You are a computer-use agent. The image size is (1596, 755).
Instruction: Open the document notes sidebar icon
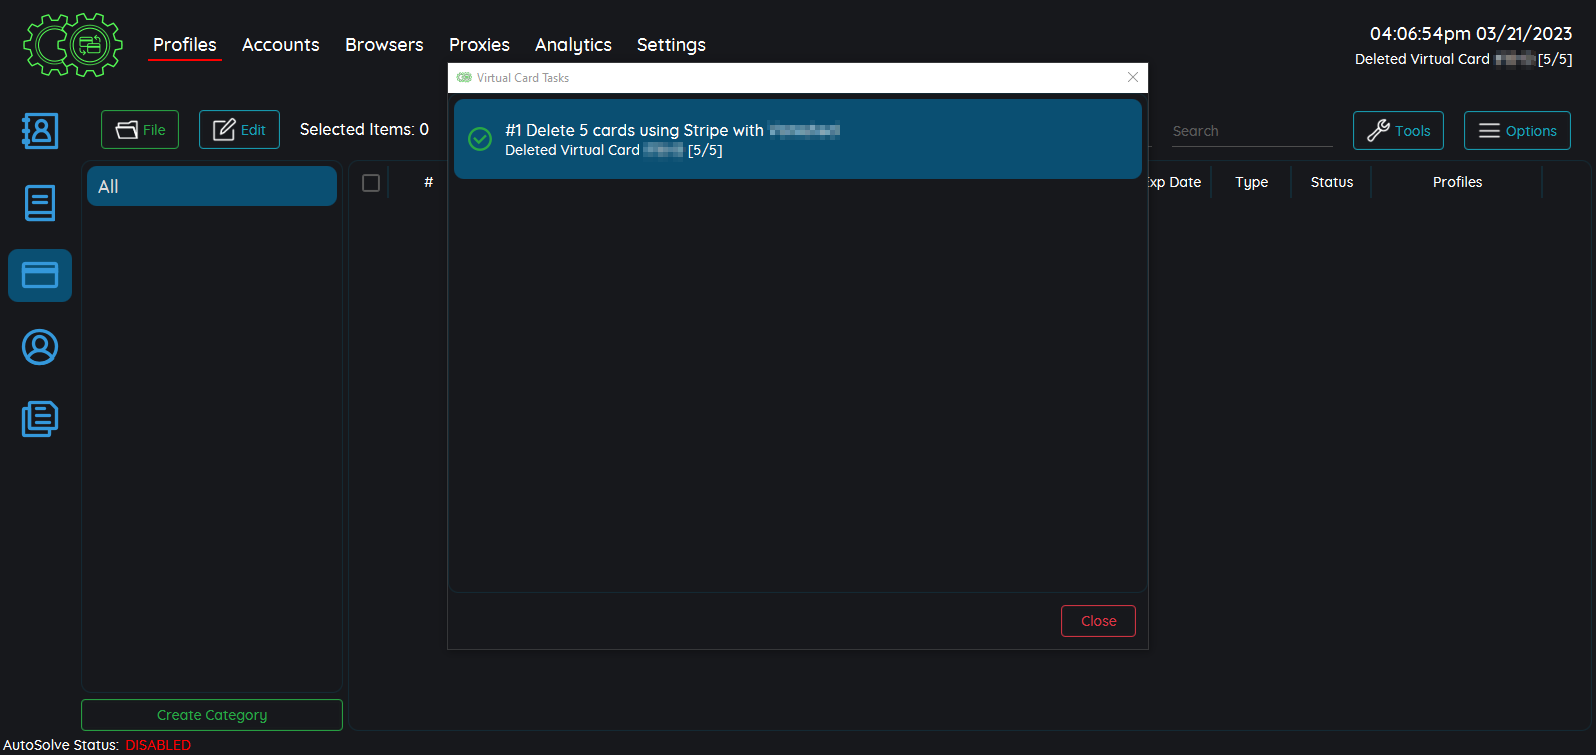[40, 203]
